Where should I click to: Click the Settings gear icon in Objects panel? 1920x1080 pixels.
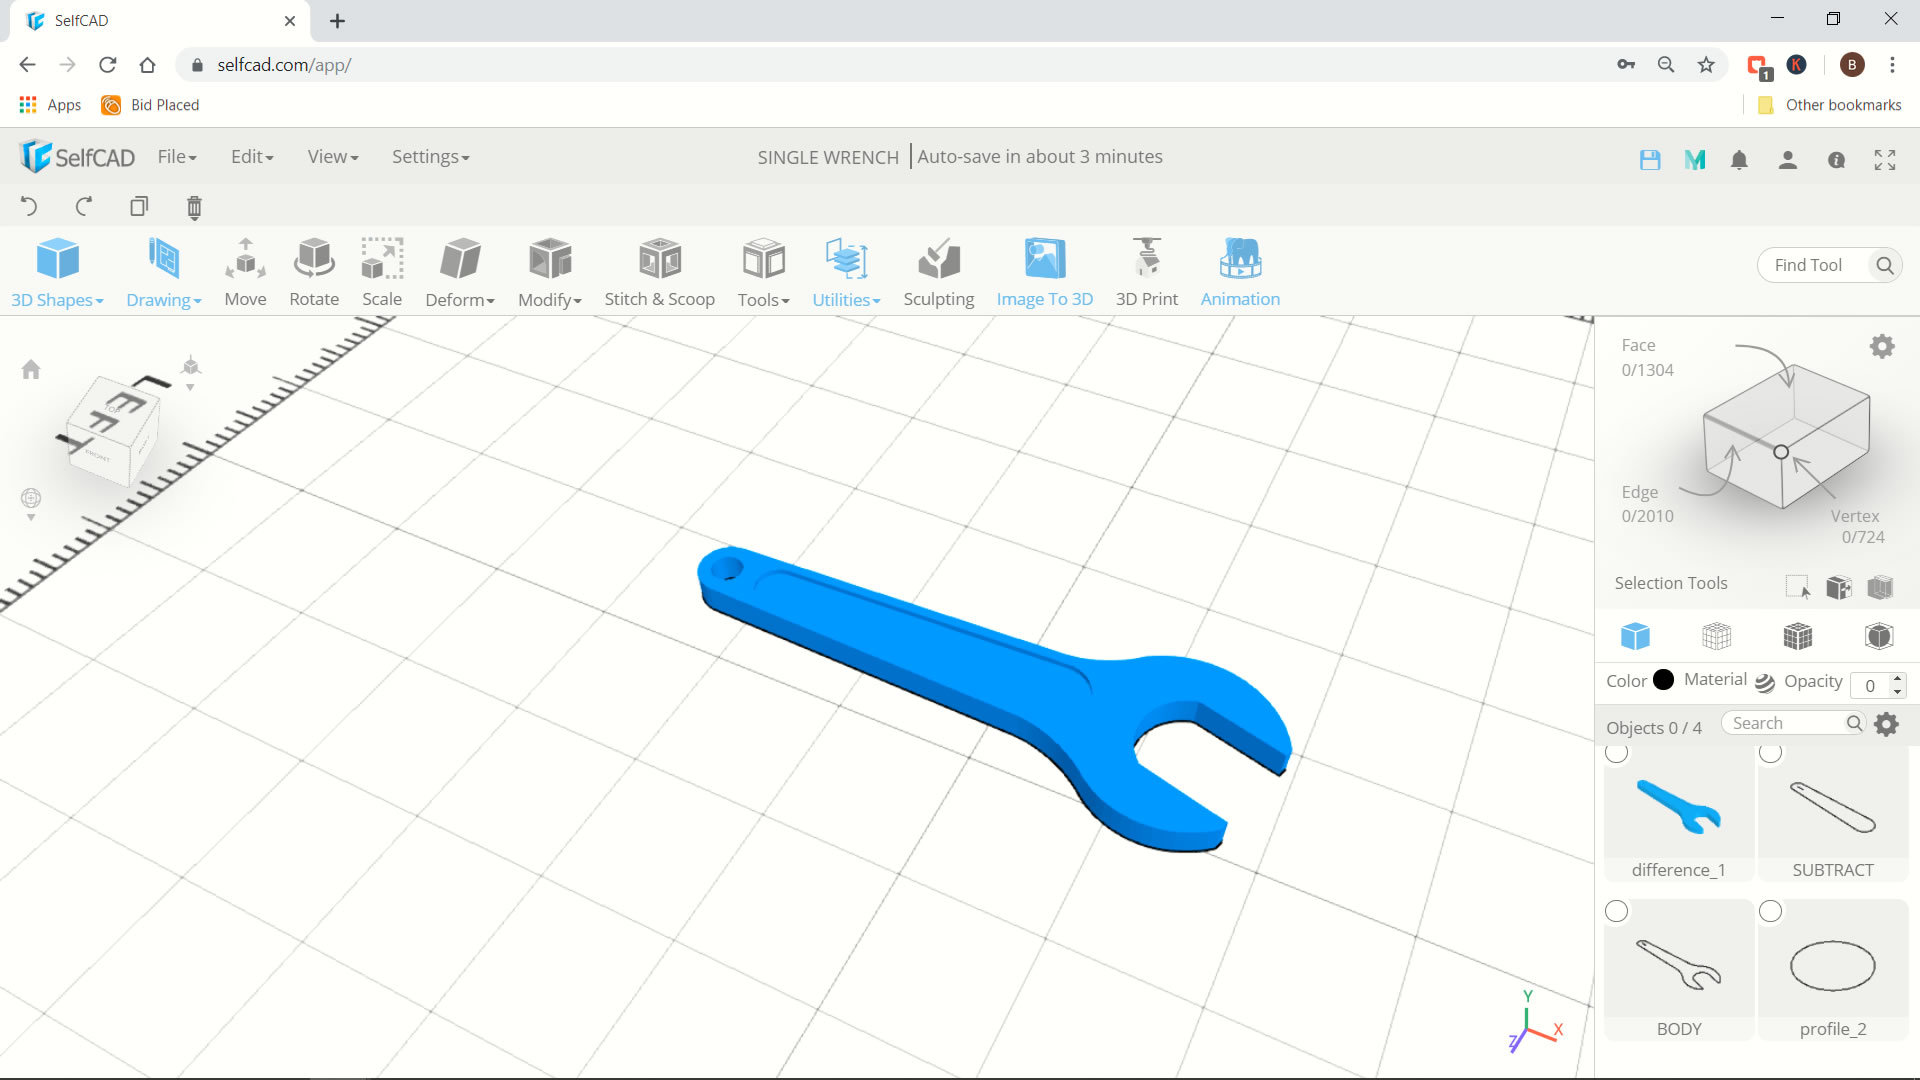(x=1887, y=724)
